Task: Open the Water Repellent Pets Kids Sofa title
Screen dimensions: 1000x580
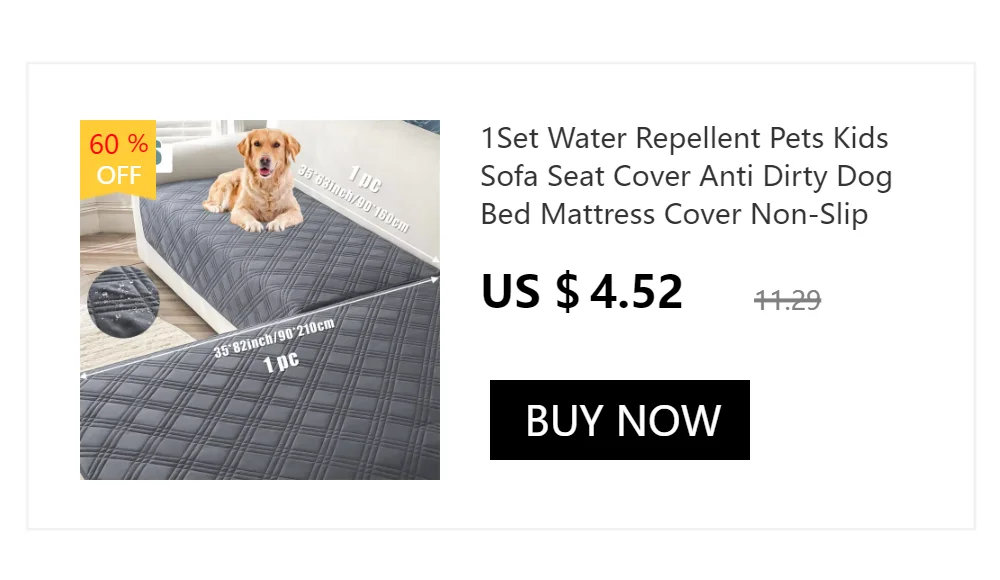Action: coord(686,176)
